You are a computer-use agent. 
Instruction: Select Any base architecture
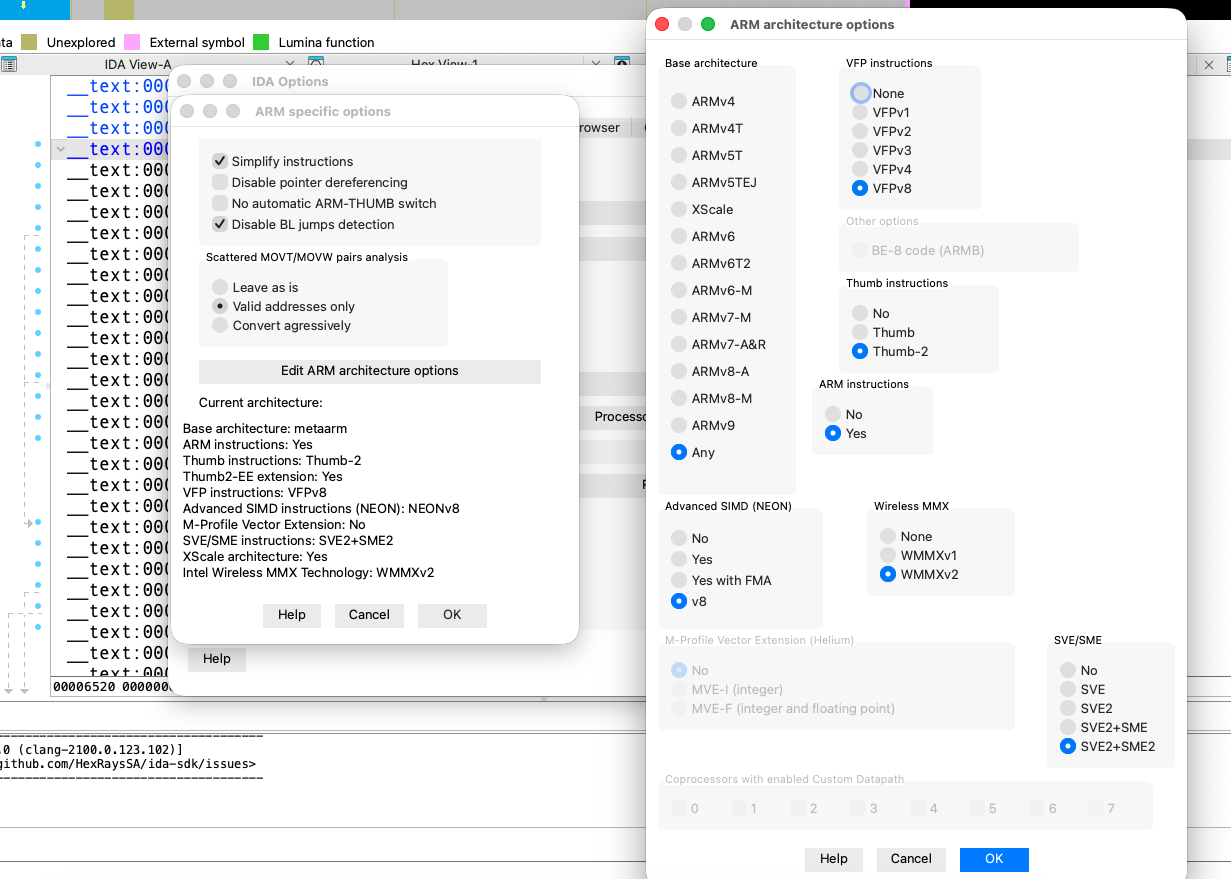pos(679,452)
